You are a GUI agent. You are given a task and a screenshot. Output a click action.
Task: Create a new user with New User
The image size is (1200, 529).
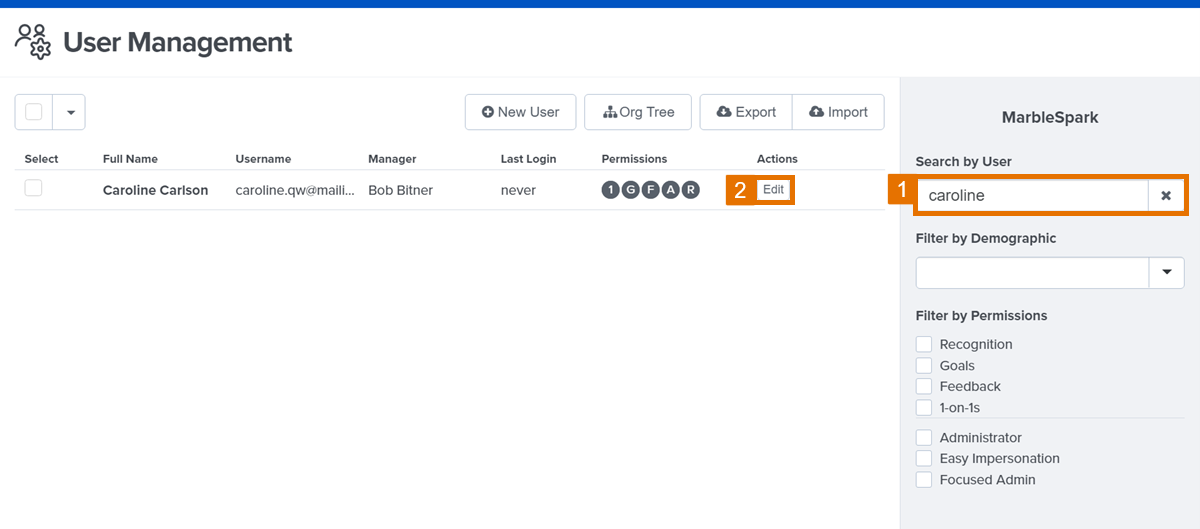click(x=521, y=112)
